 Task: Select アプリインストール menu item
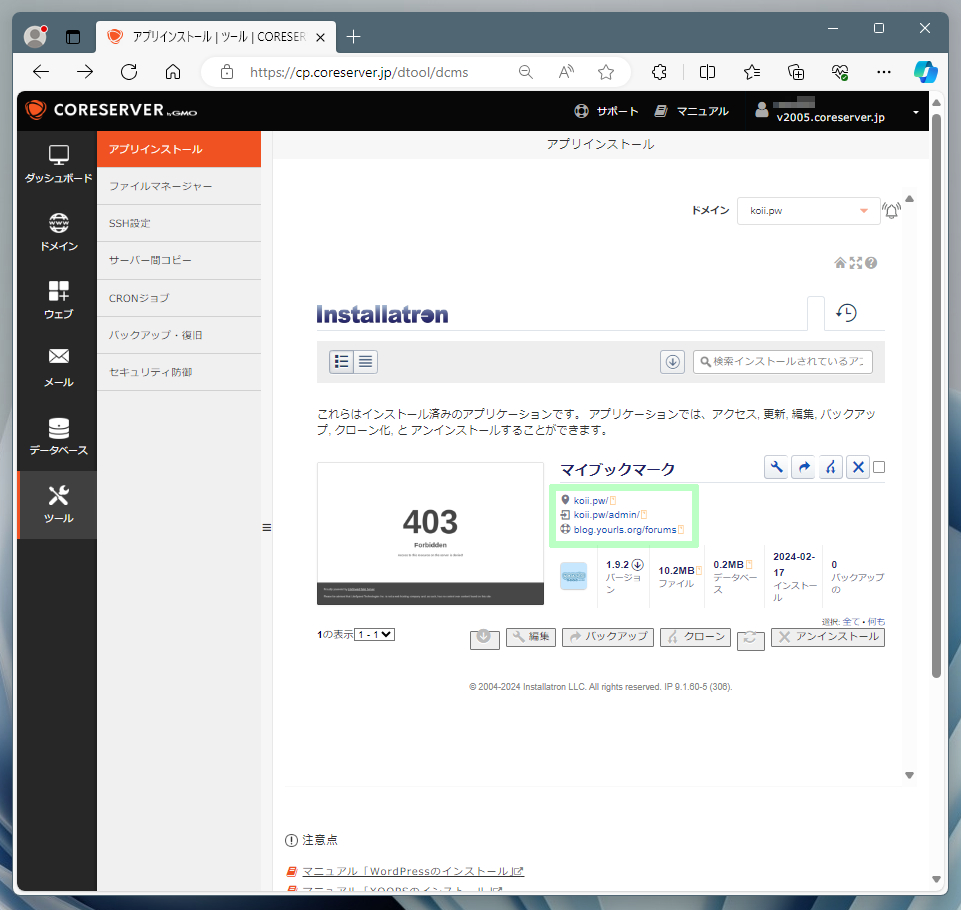point(179,149)
